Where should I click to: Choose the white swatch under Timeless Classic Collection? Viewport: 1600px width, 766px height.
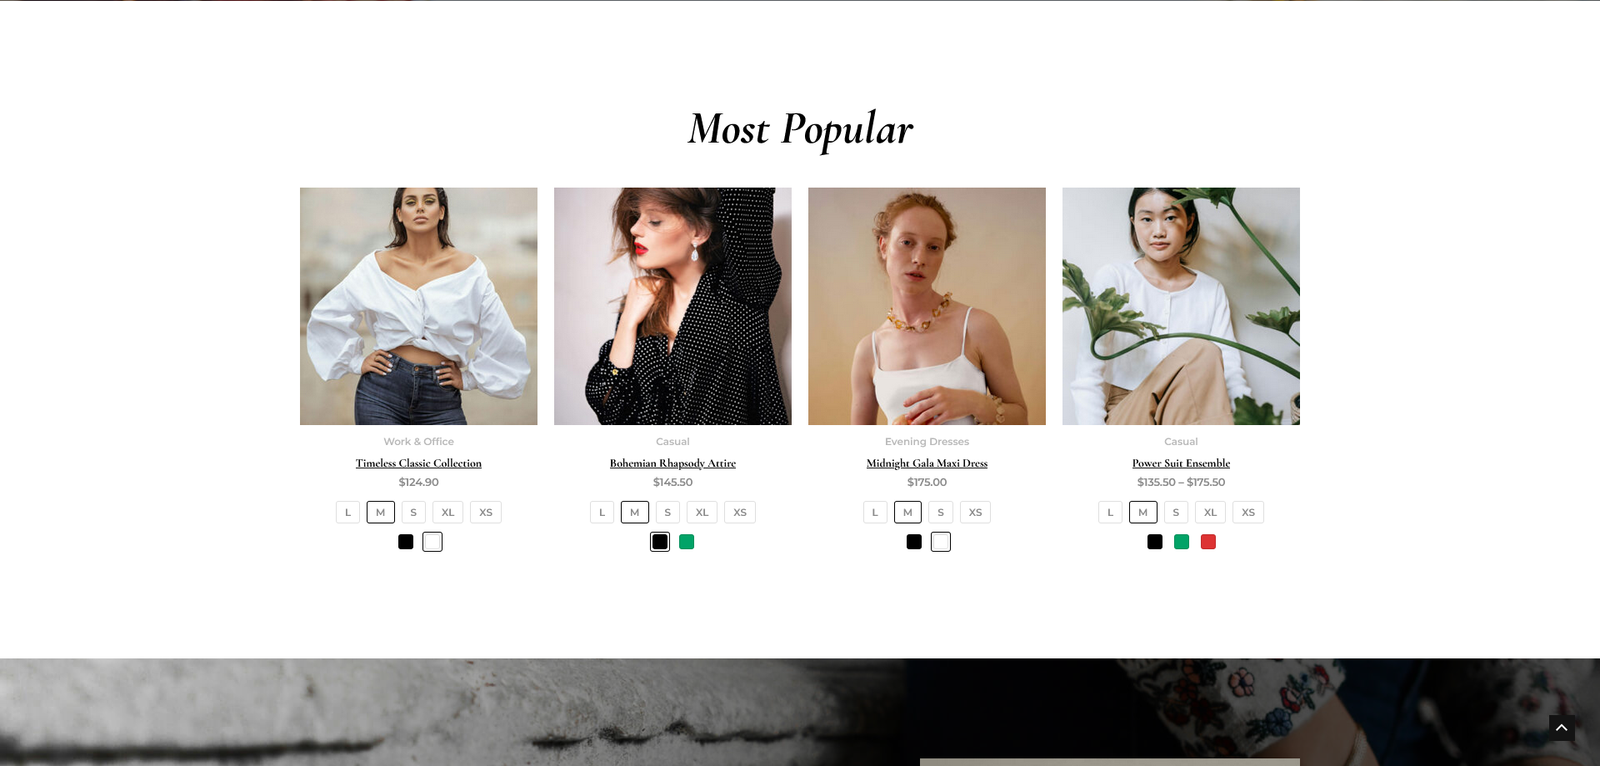432,542
